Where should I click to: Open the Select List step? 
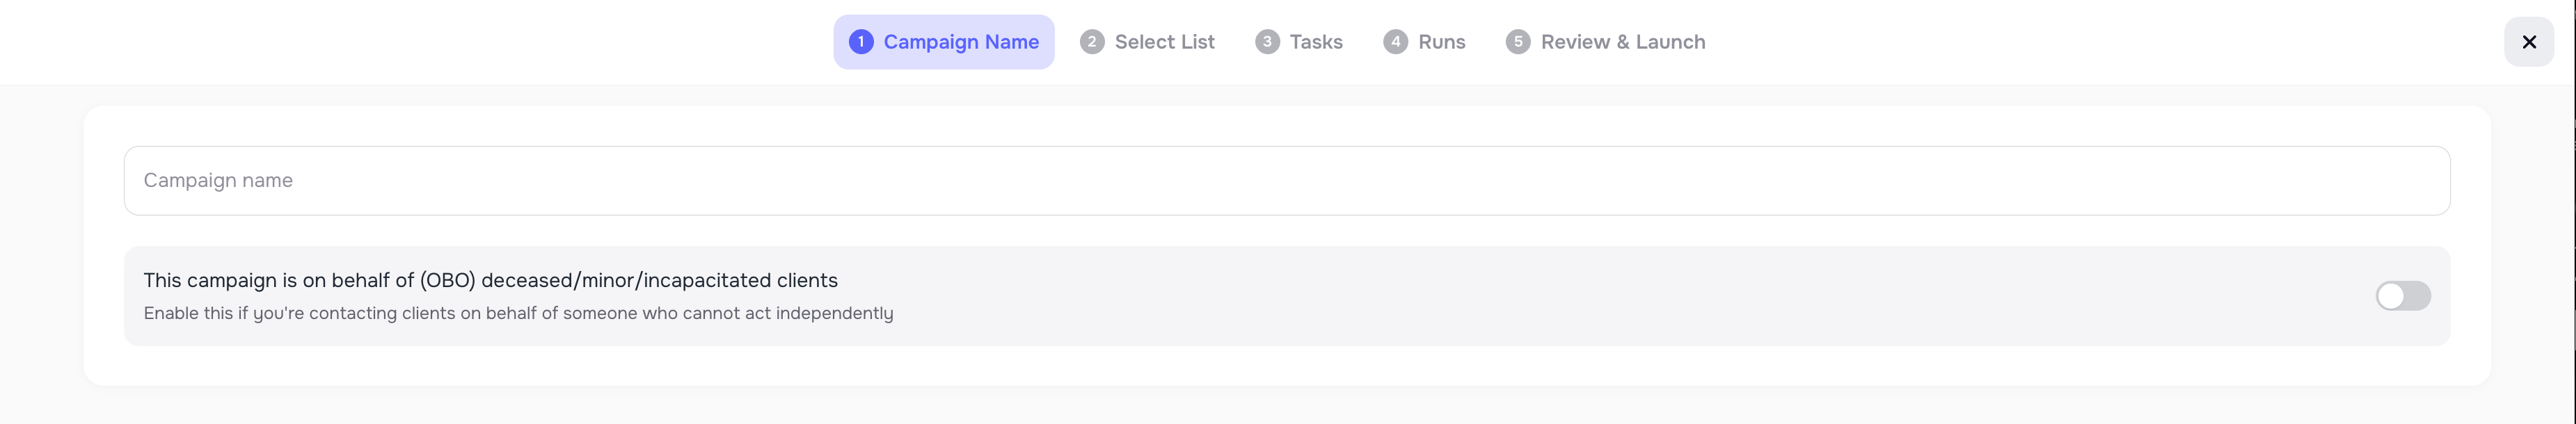pos(1163,42)
